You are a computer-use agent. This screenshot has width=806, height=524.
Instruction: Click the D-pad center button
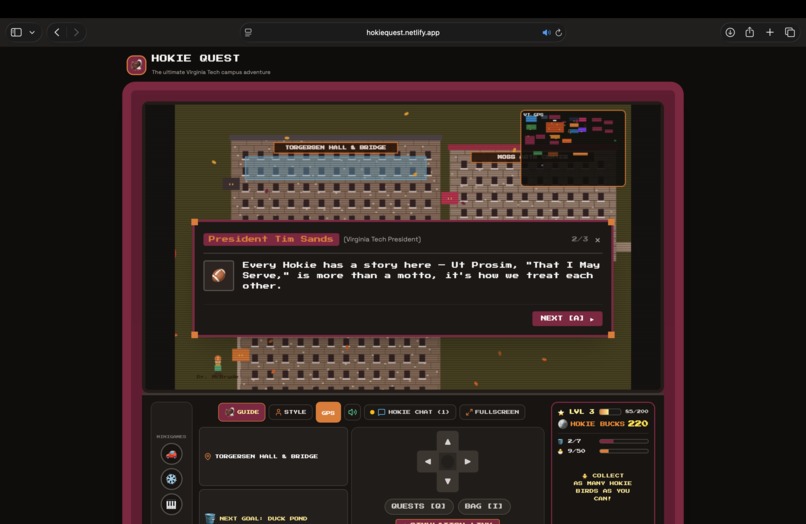[448, 461]
